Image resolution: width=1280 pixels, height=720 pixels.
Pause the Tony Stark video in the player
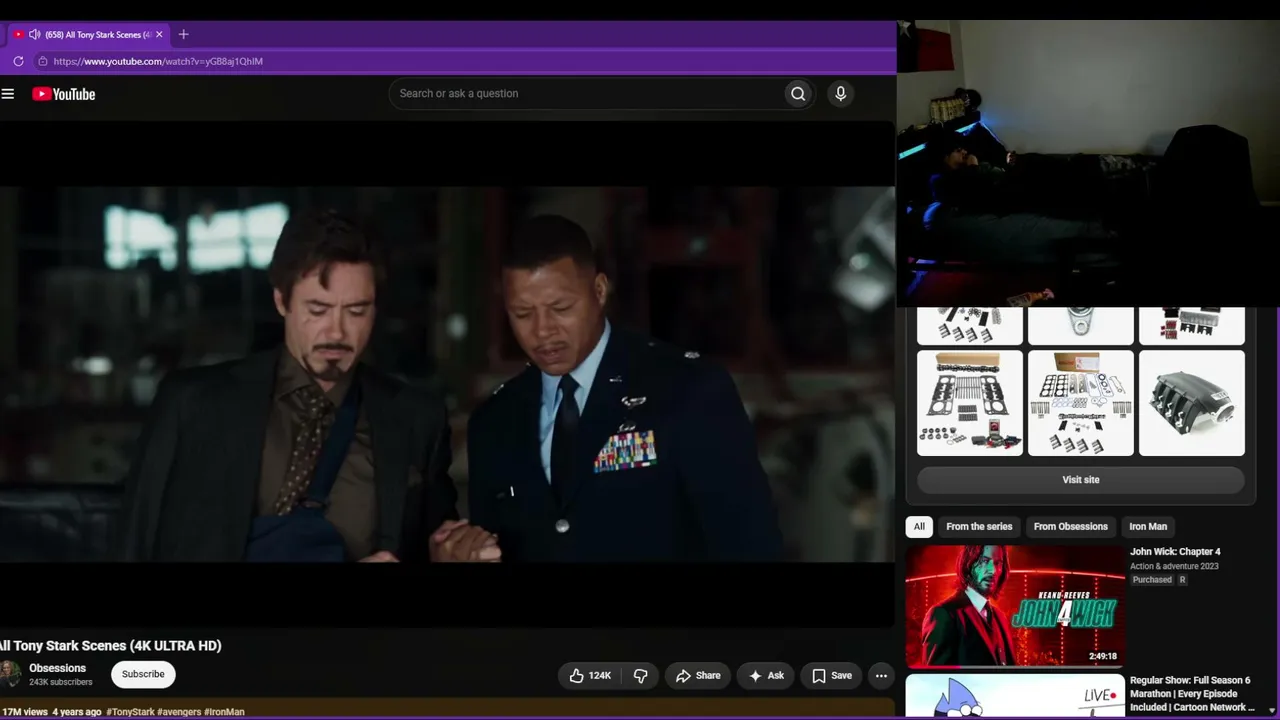(447, 374)
